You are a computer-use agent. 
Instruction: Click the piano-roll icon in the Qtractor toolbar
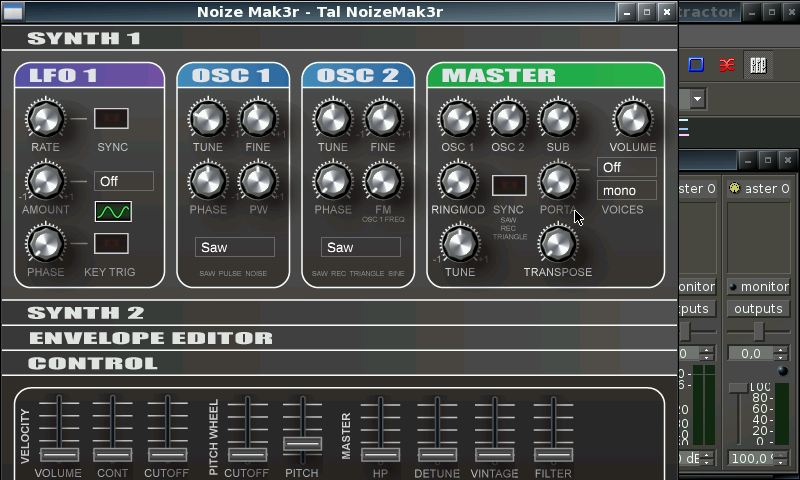coord(758,65)
